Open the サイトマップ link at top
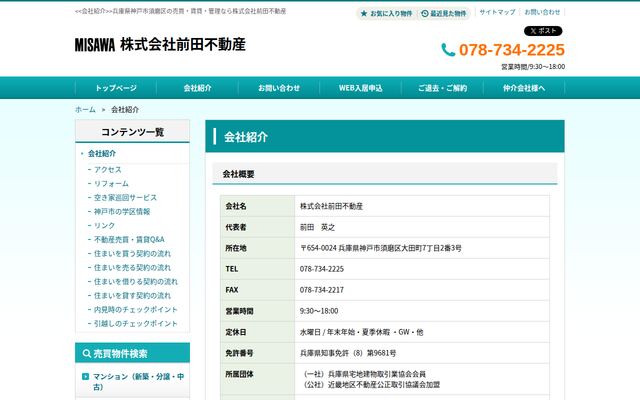The image size is (640, 400). [497, 12]
